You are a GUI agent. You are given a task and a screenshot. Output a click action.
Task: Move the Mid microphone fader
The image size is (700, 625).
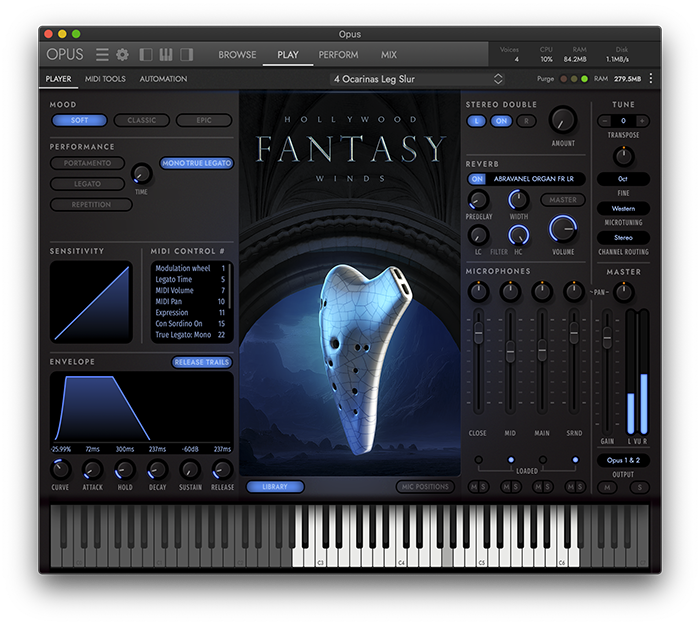(x=510, y=352)
